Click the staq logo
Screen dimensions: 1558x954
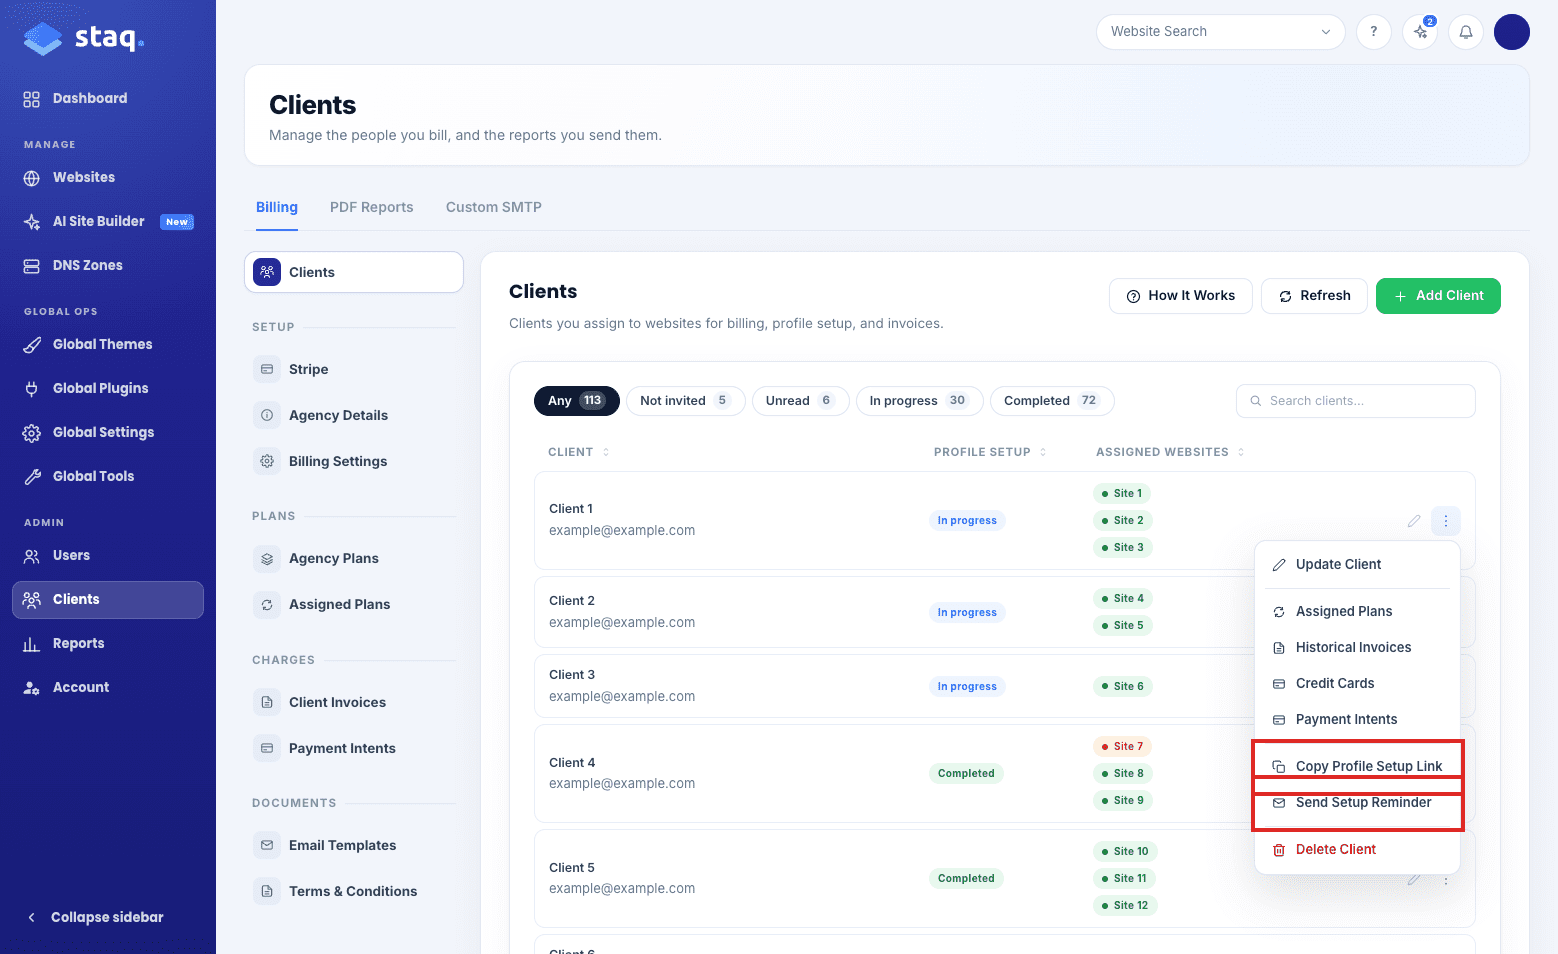click(x=84, y=38)
